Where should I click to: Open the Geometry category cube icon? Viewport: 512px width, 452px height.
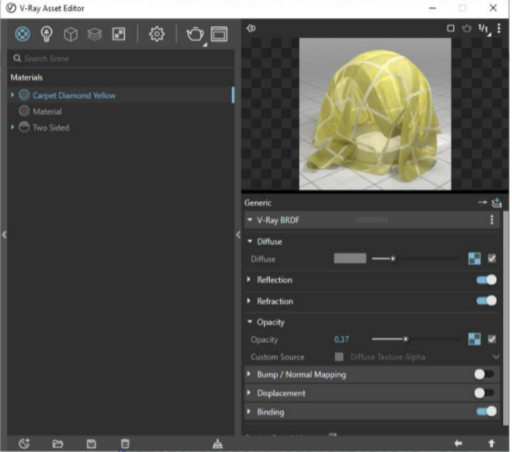(71, 34)
